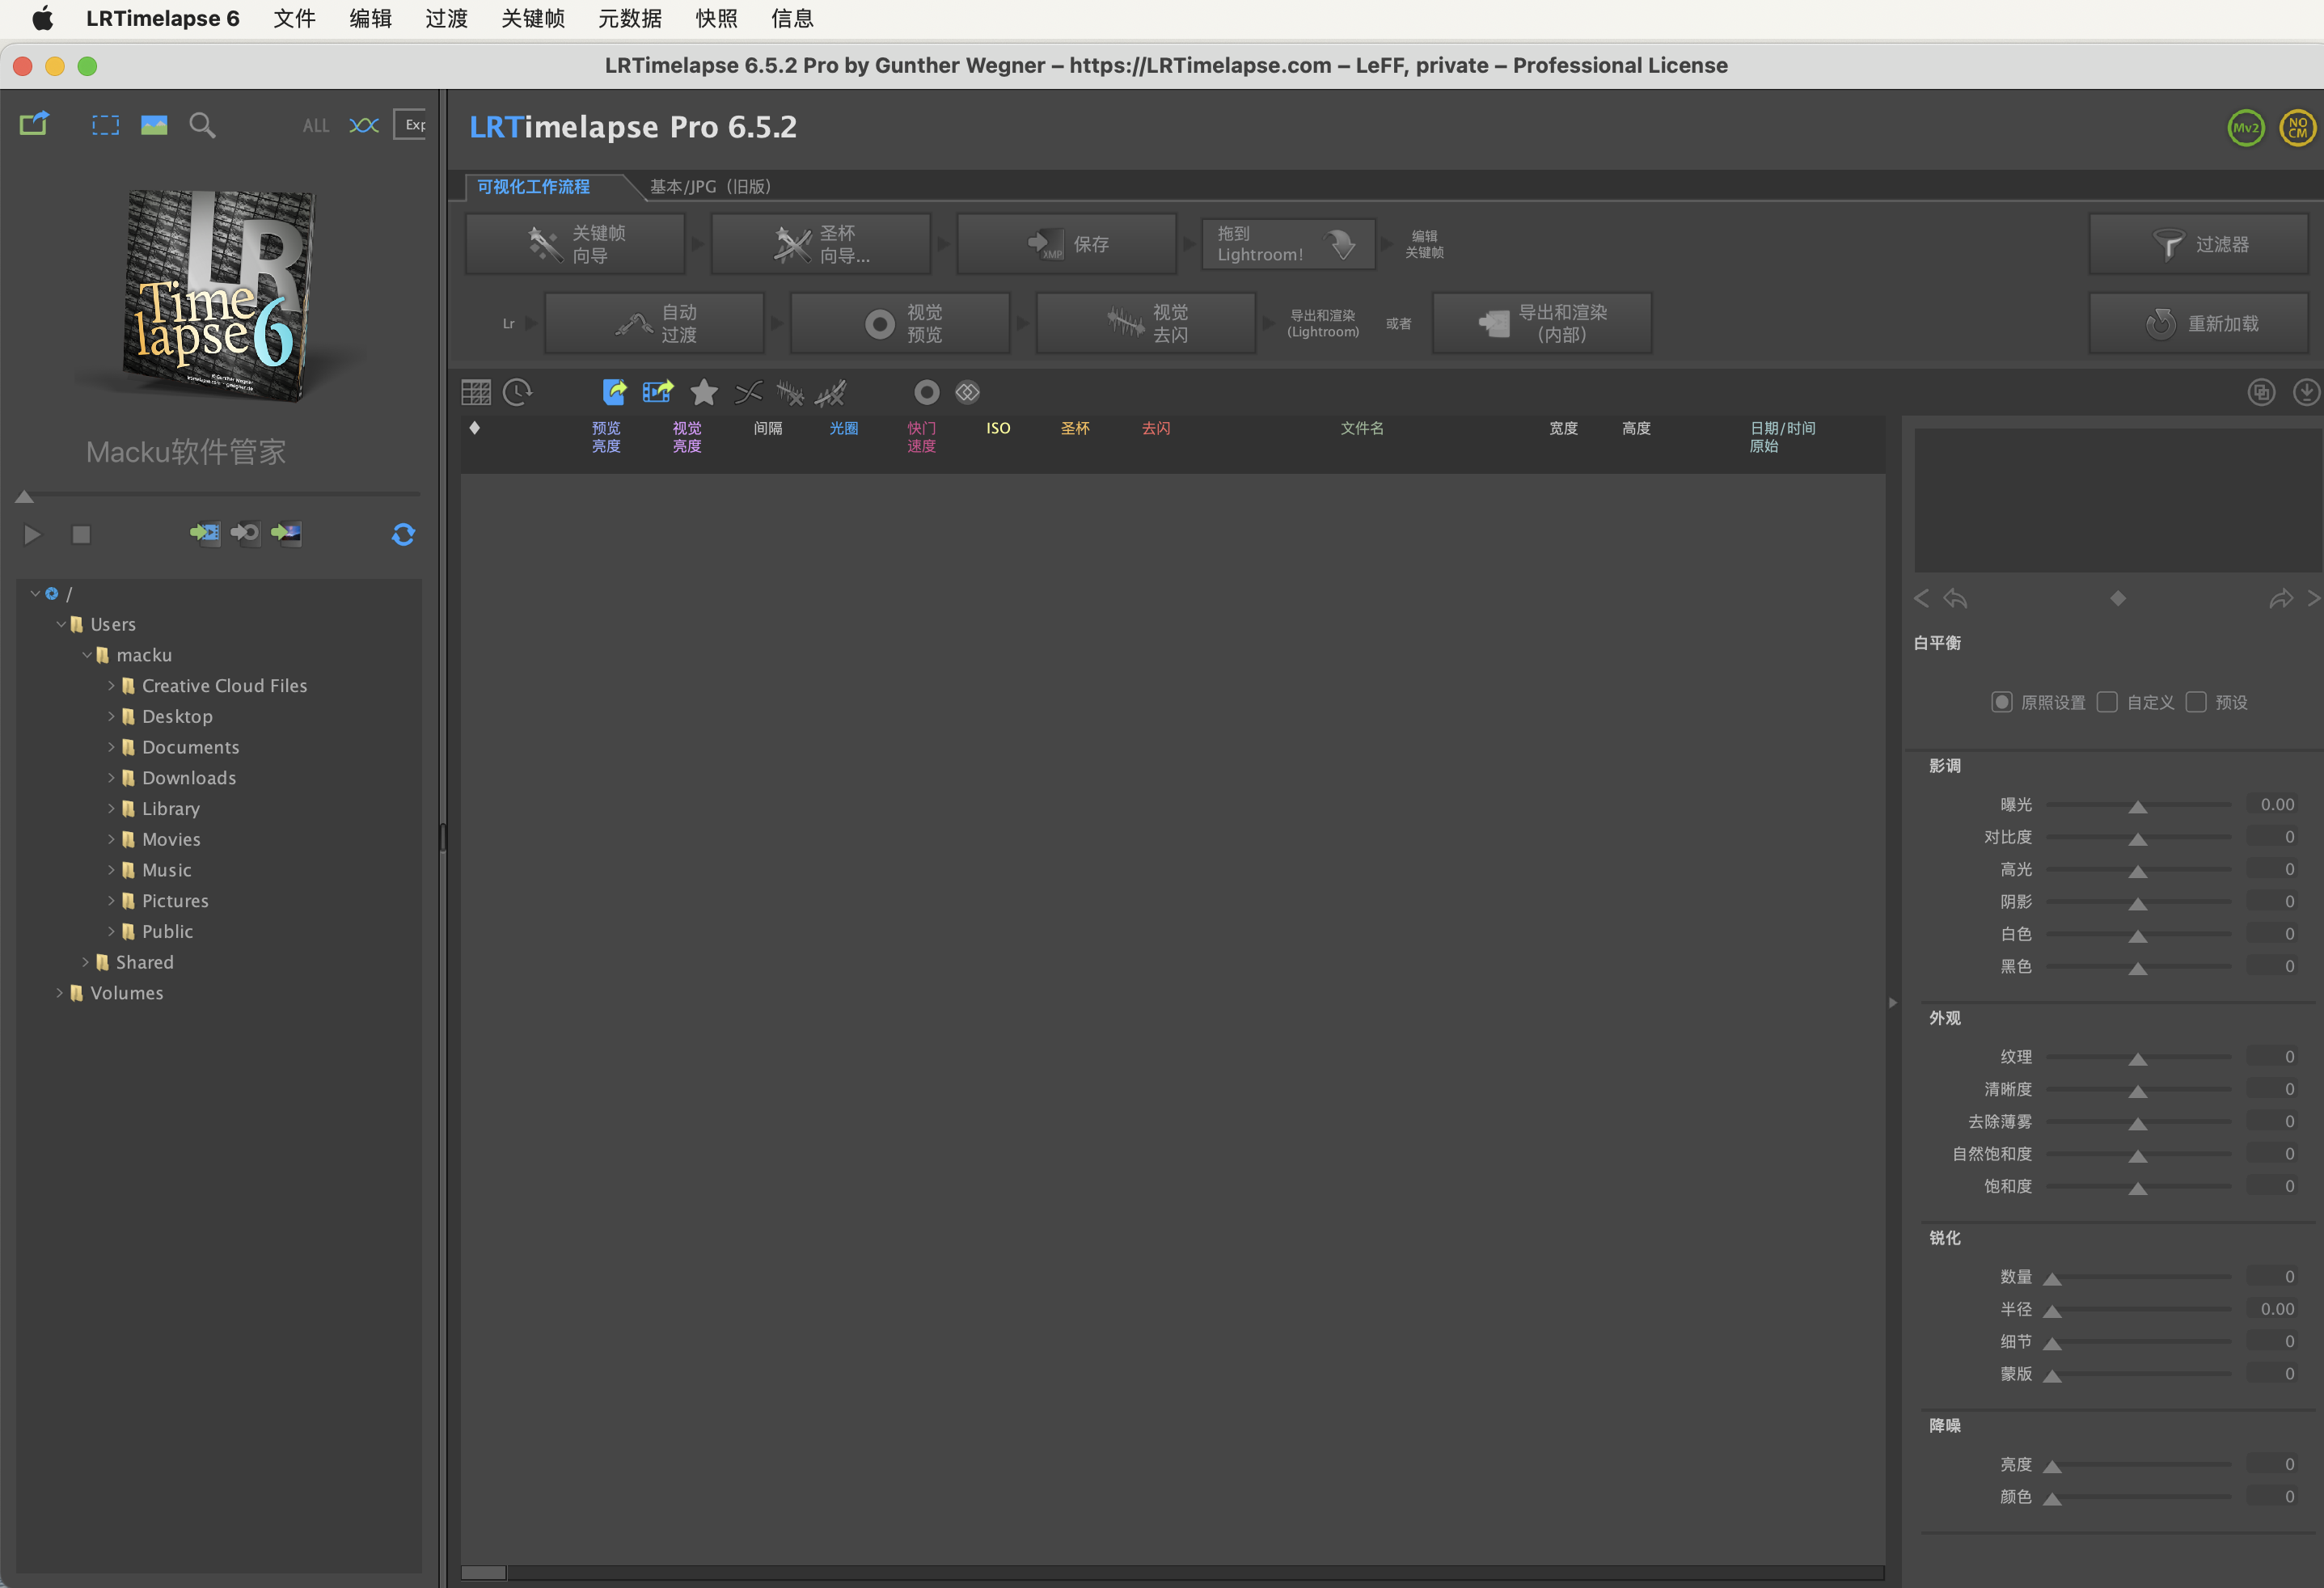The image size is (2324, 1588).
Task: Click the 对比度 contrast slider handle
Action: pos(2138,839)
